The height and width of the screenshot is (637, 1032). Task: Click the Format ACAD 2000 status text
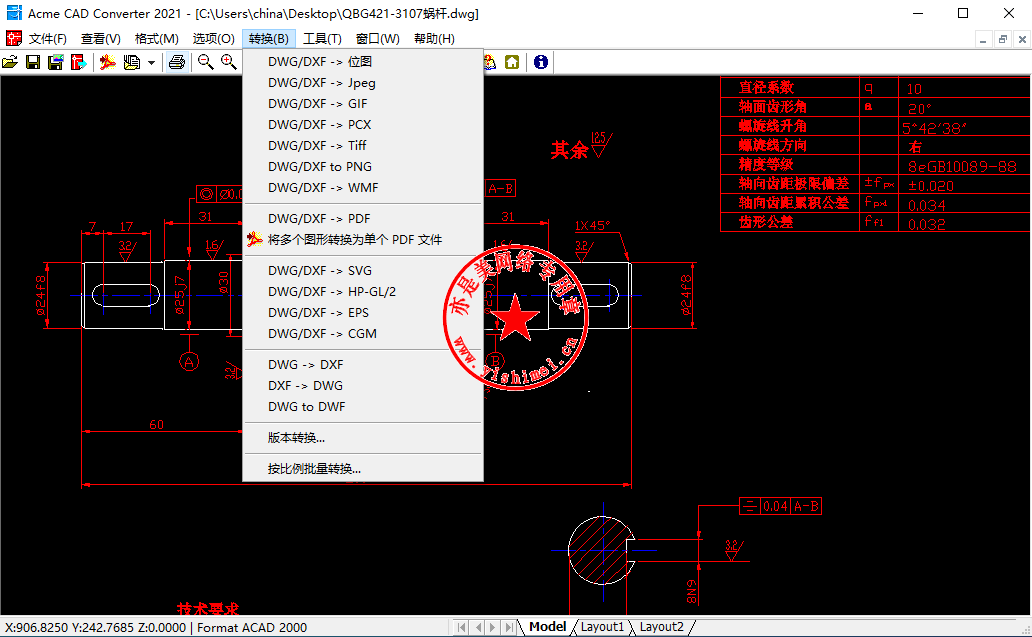click(252, 628)
